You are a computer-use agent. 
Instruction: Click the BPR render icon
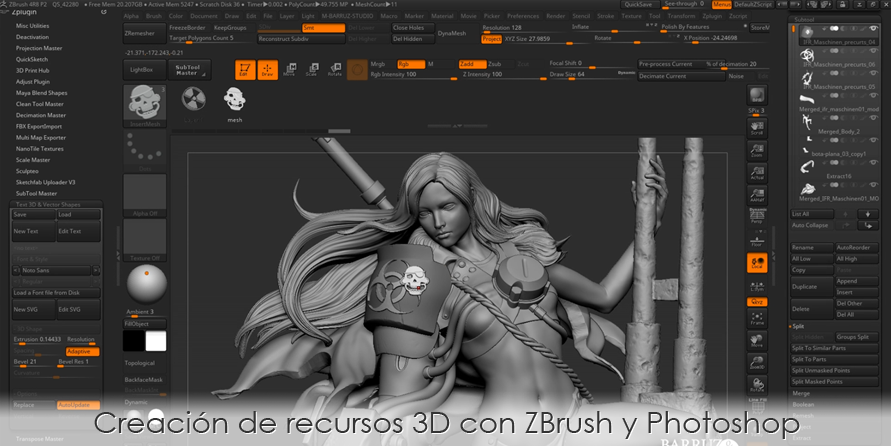pos(757,95)
